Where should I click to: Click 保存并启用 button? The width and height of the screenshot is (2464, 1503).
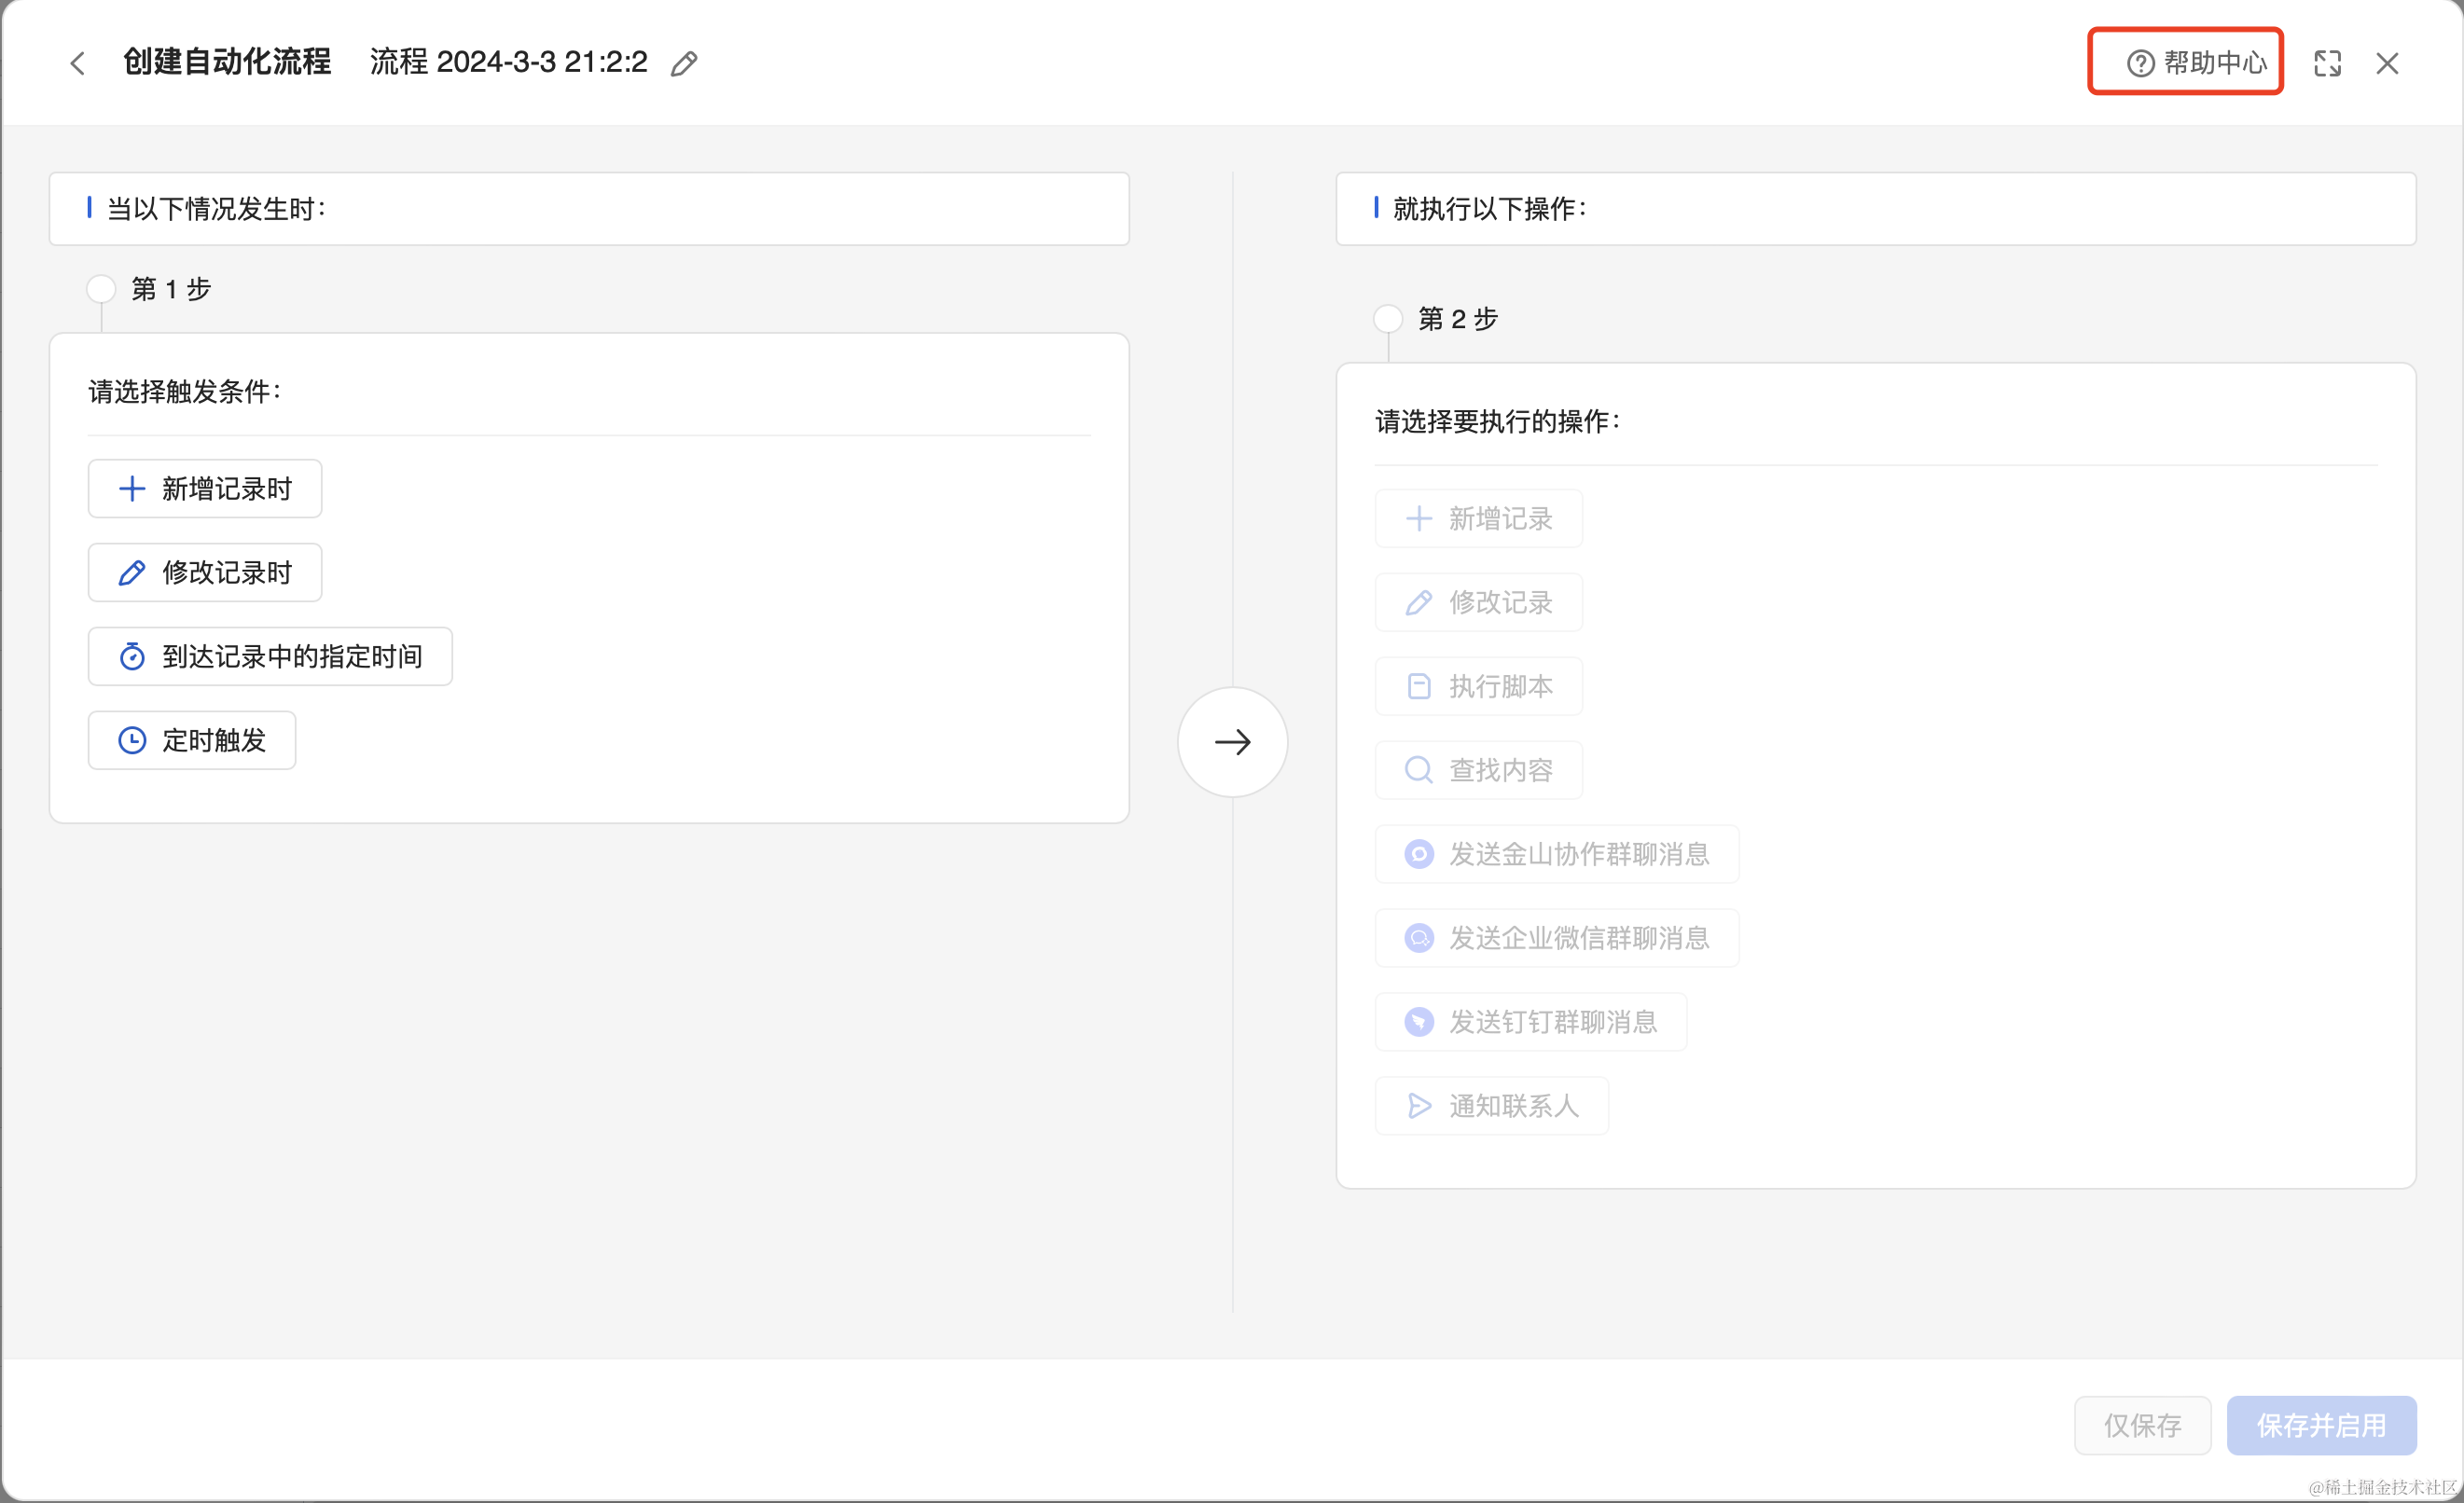point(2321,1425)
